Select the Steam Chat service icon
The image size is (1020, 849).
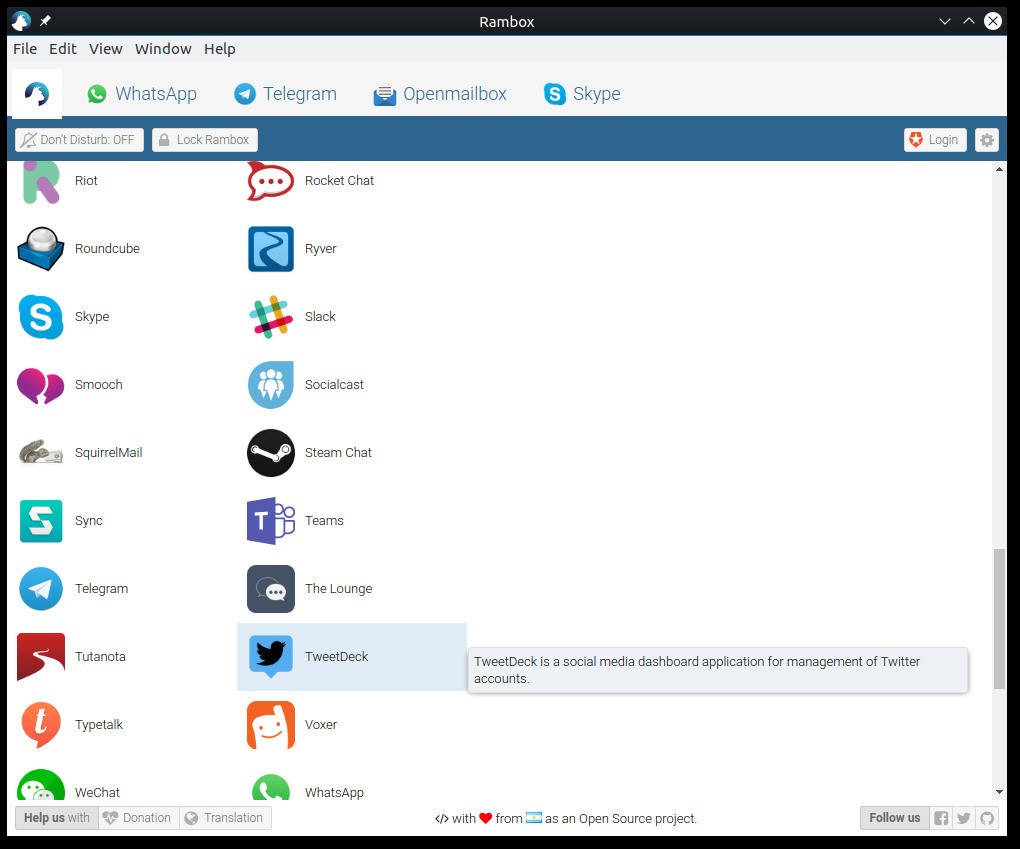click(271, 453)
